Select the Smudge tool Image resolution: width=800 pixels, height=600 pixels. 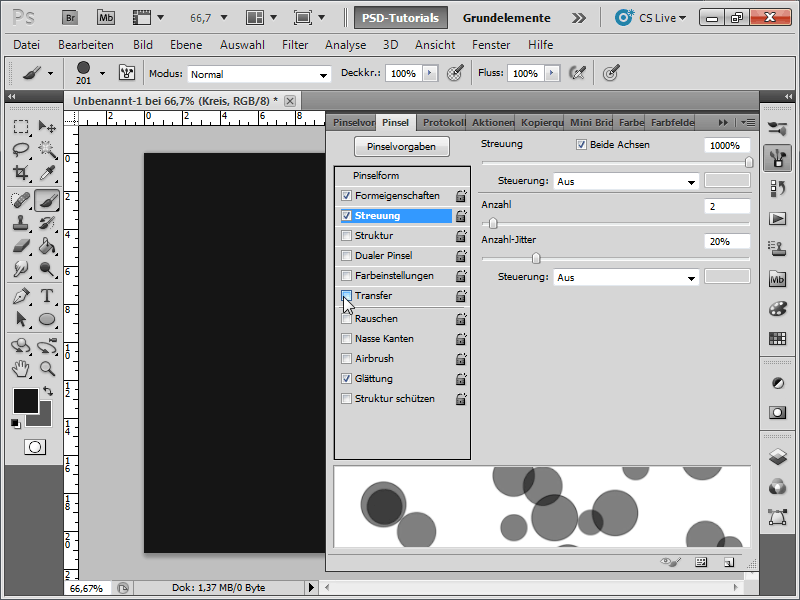pyautogui.click(x=21, y=269)
